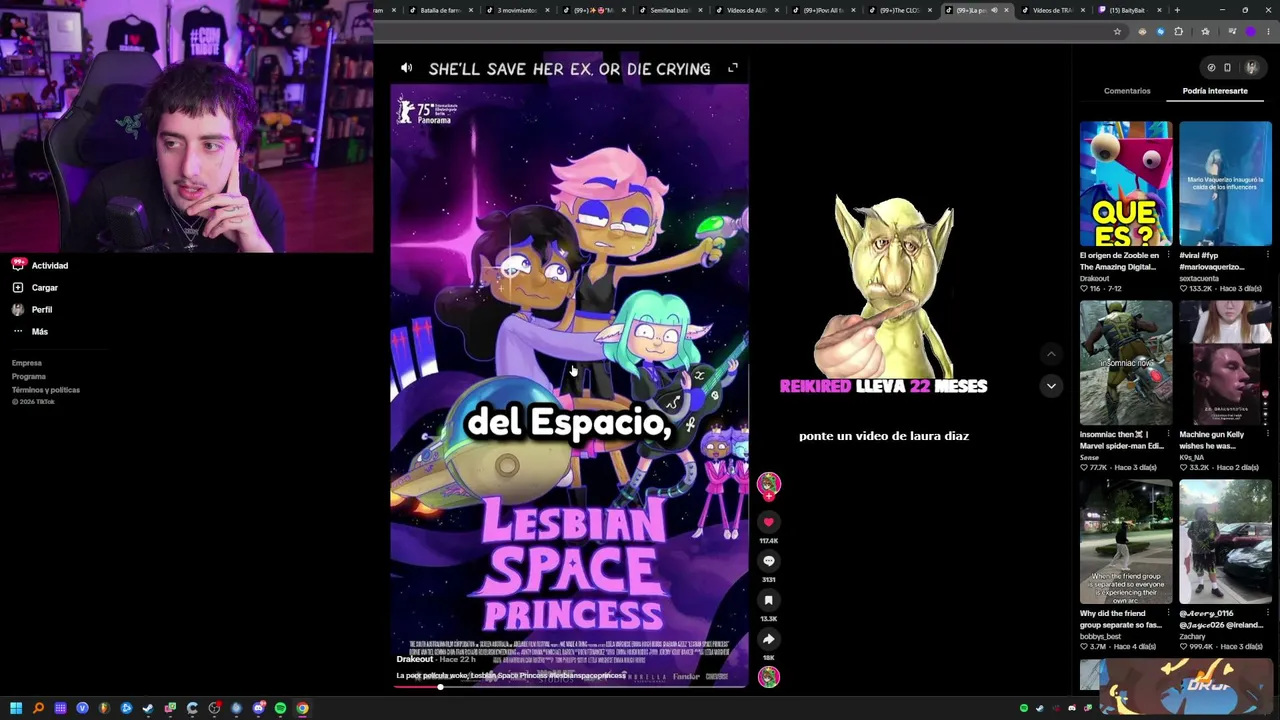Switch to the BaityBait Twitch tab
This screenshot has height=720, width=1280.
click(1130, 10)
